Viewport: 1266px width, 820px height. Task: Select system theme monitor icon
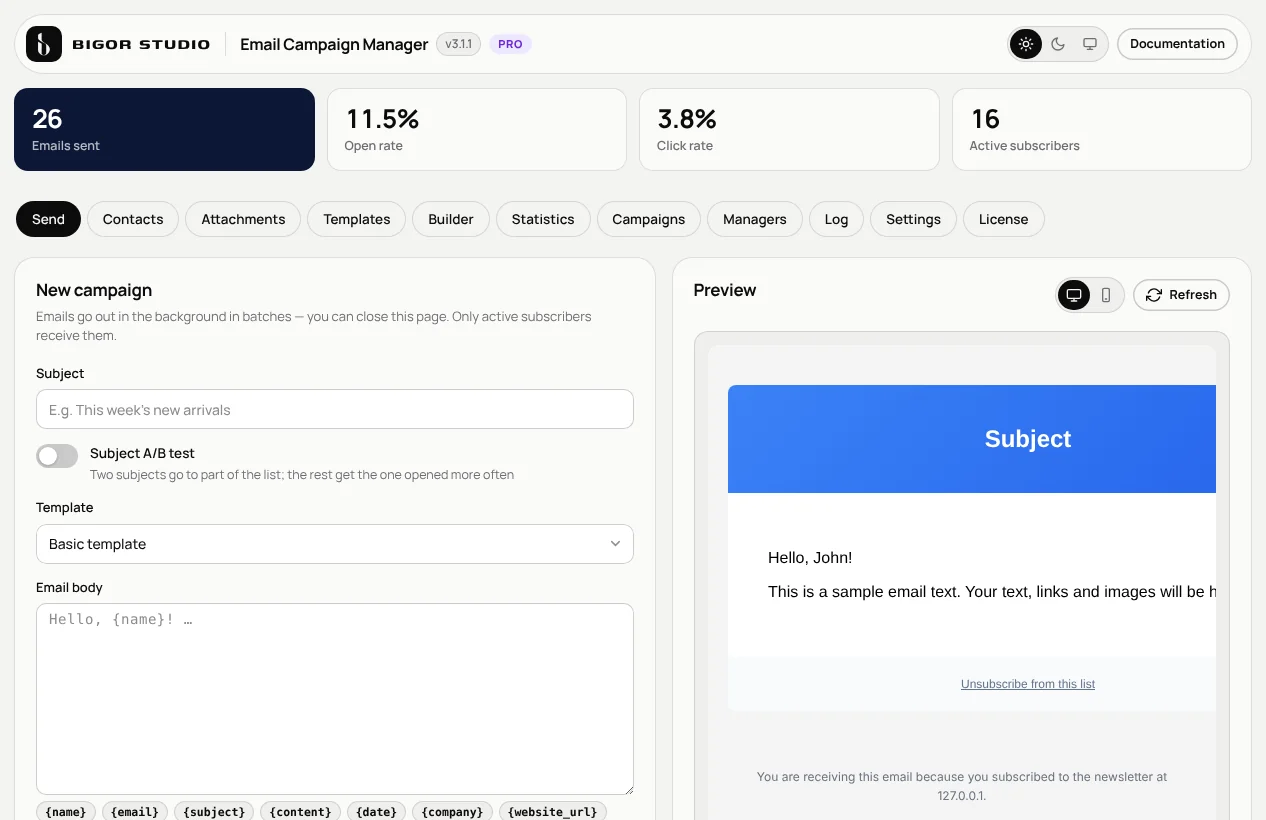click(1090, 44)
